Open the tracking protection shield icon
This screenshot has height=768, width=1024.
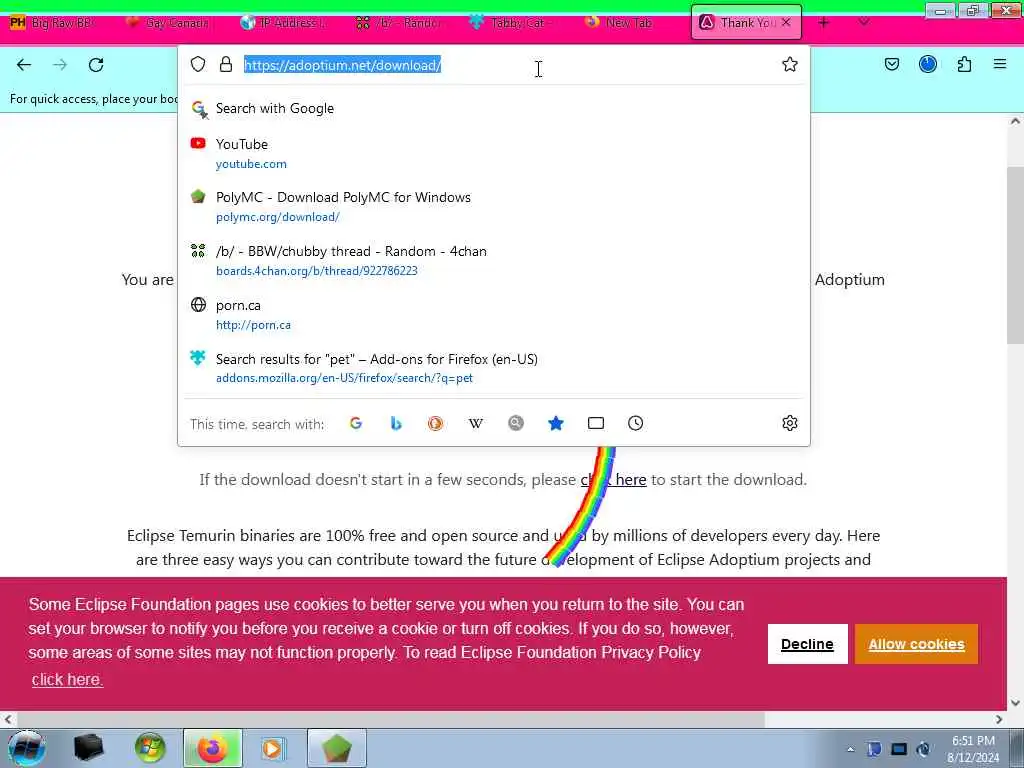pyautogui.click(x=198, y=64)
